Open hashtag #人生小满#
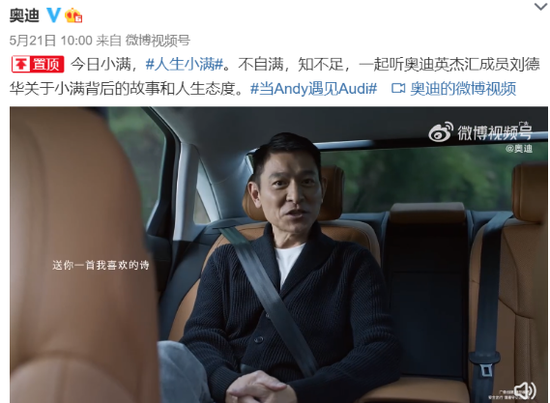The image size is (550, 403). (x=184, y=64)
